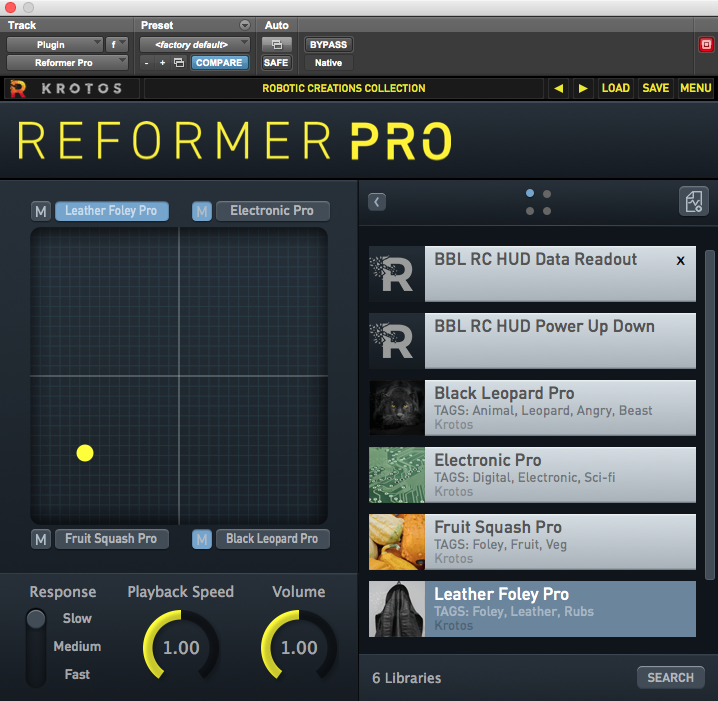718x701 pixels.
Task: Click the Robotic Creations Collection preset name
Action: [x=343, y=88]
